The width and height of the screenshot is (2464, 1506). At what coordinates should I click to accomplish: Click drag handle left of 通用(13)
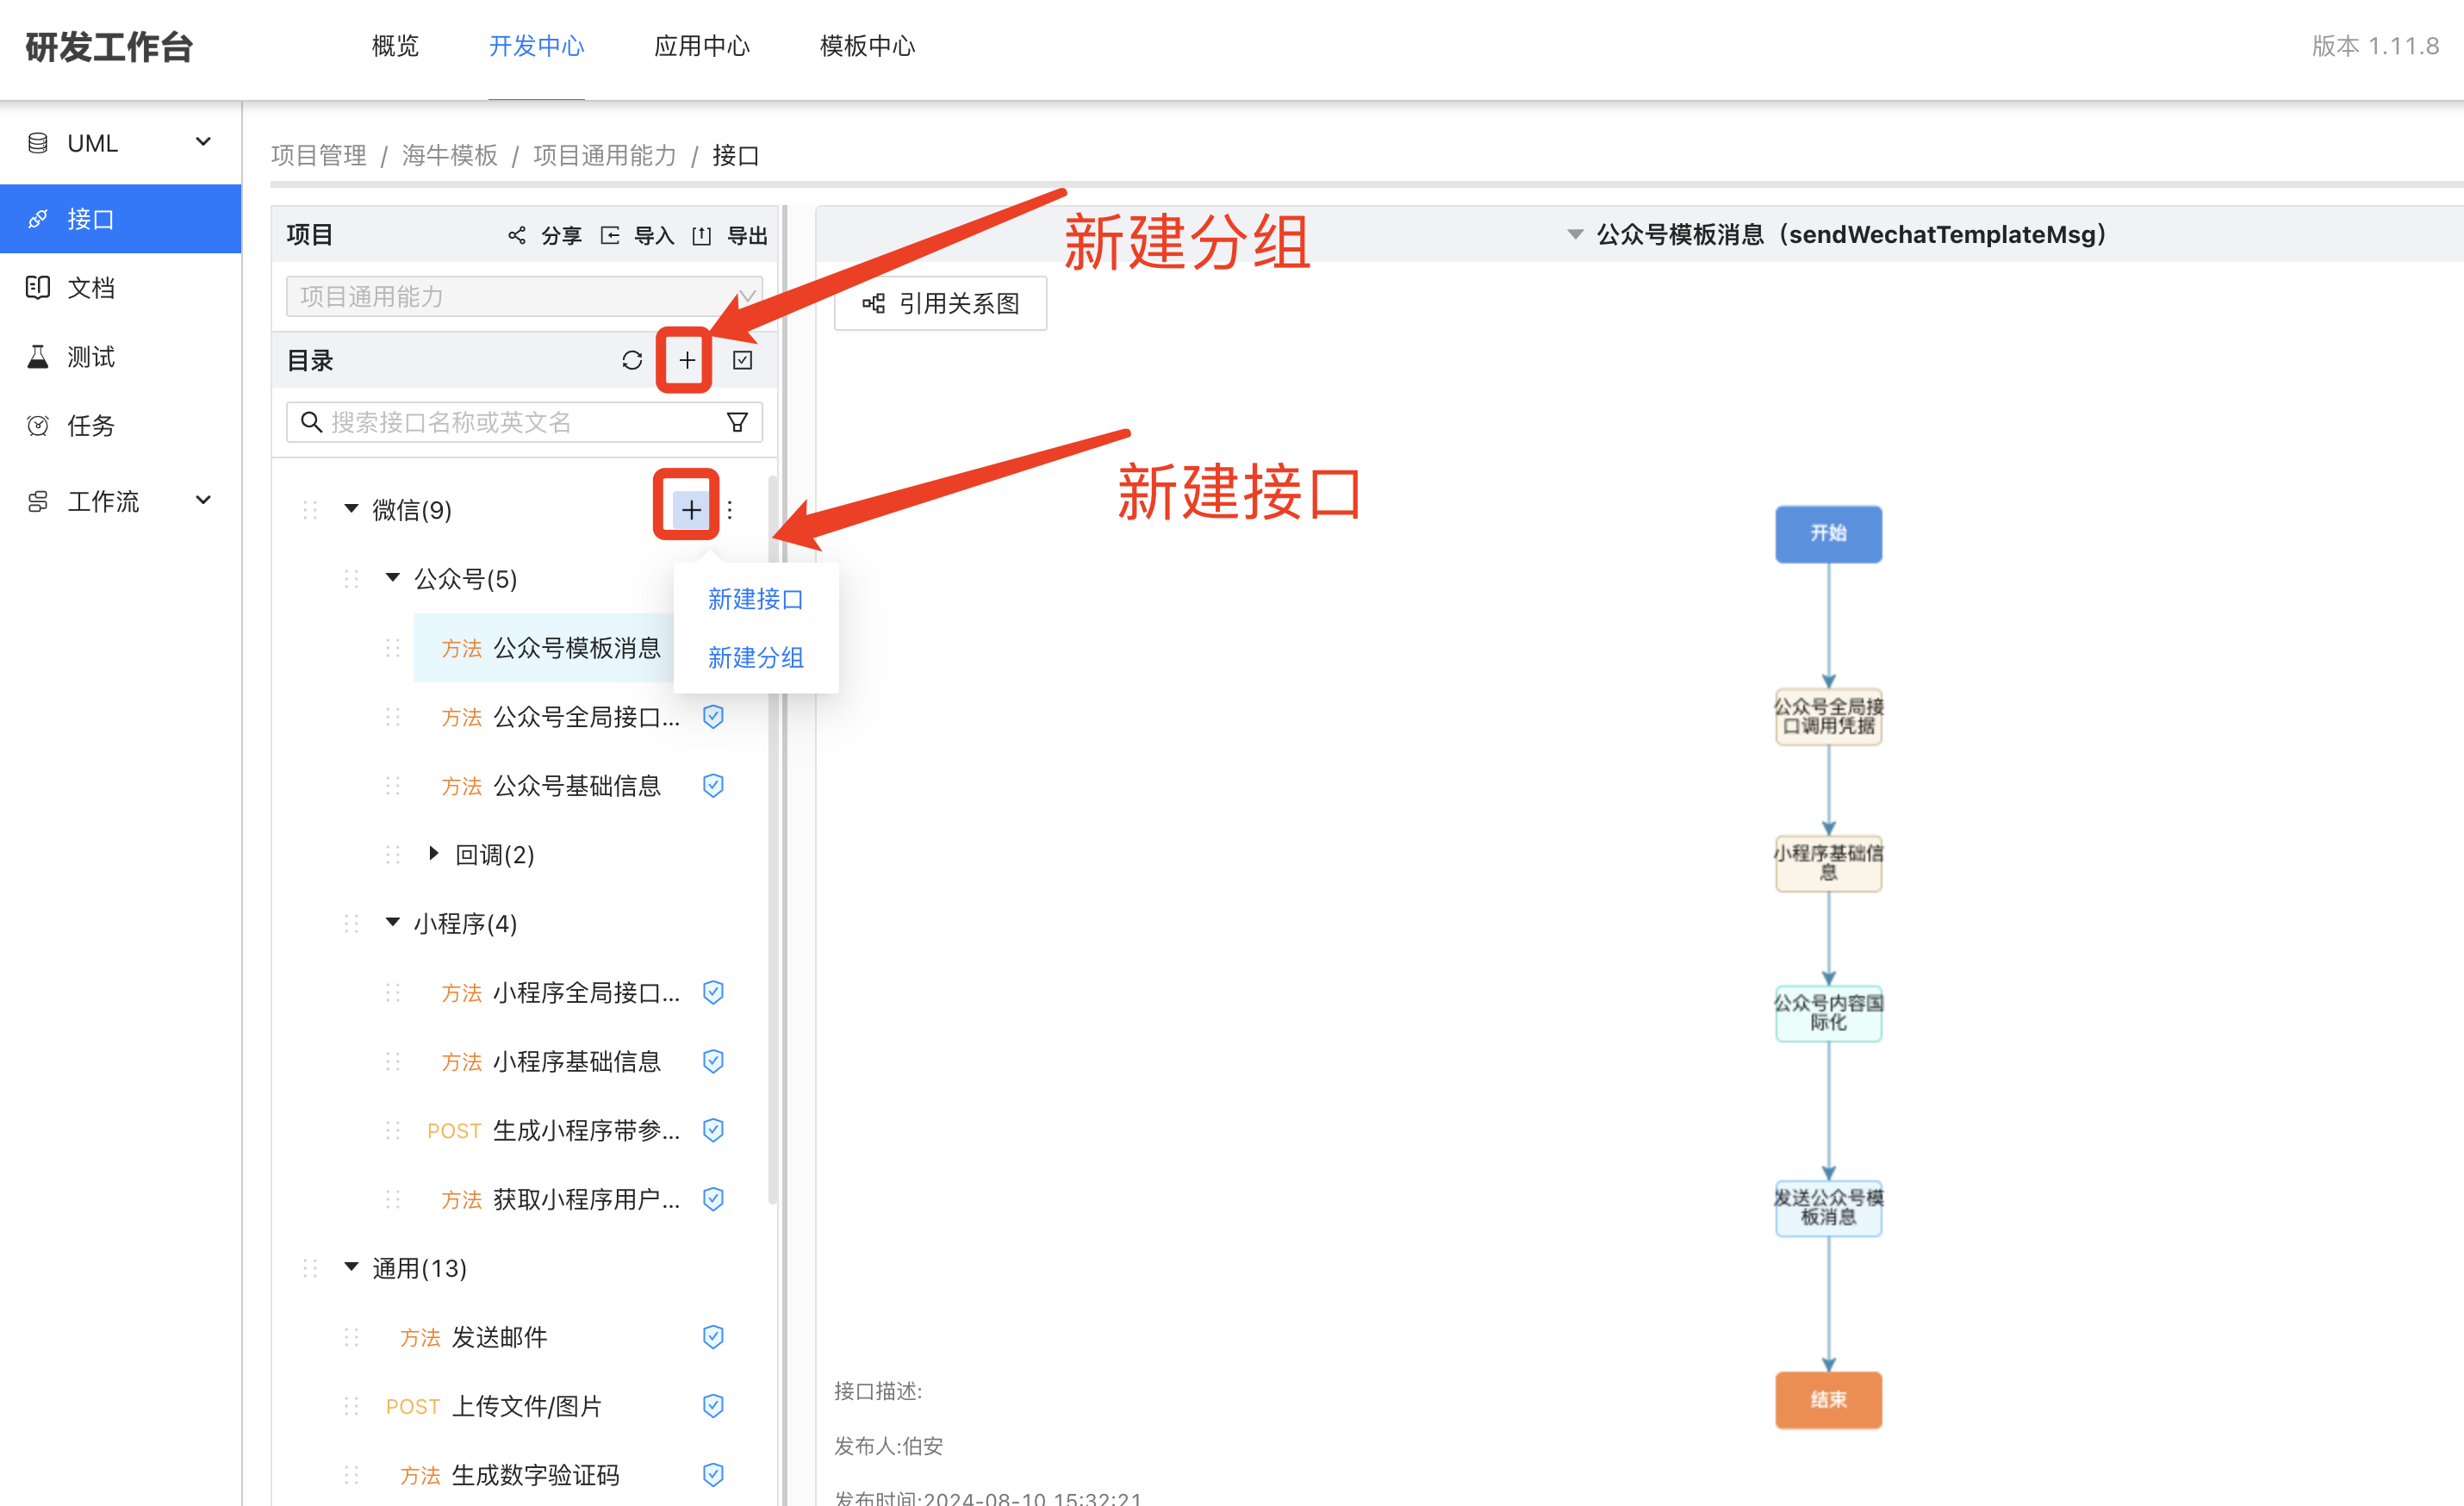(x=310, y=1268)
